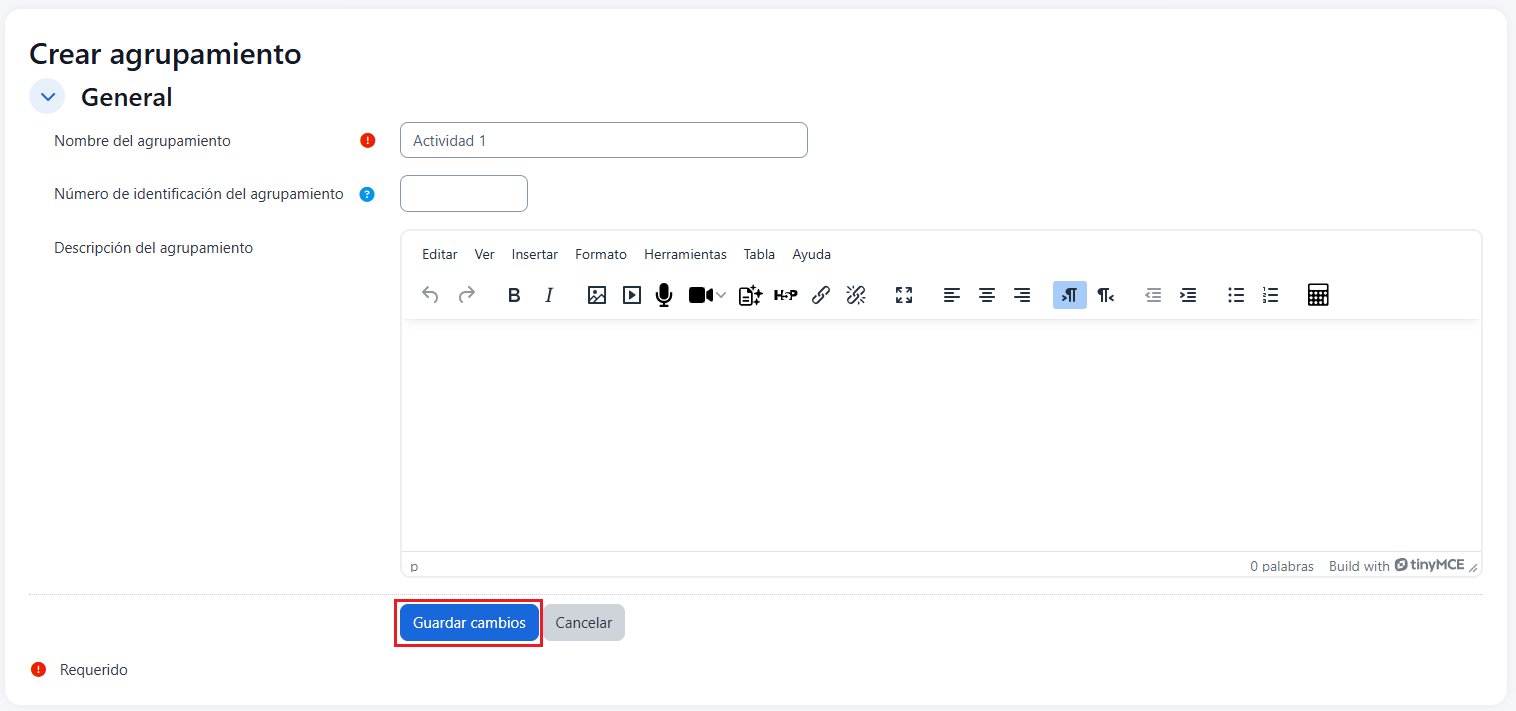Image resolution: width=1516 pixels, height=711 pixels.
Task: Open the video recording dropdown arrow
Action: 721,295
